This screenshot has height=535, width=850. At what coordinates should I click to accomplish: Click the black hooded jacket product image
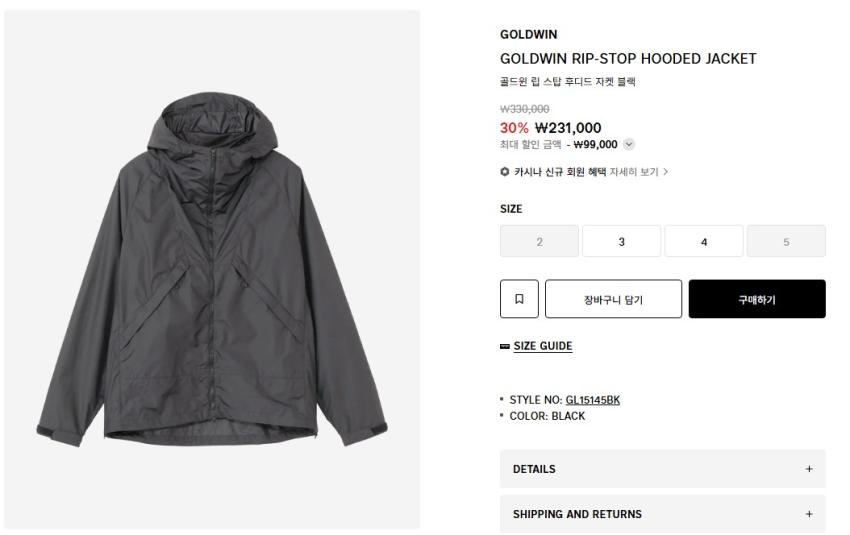(x=212, y=269)
